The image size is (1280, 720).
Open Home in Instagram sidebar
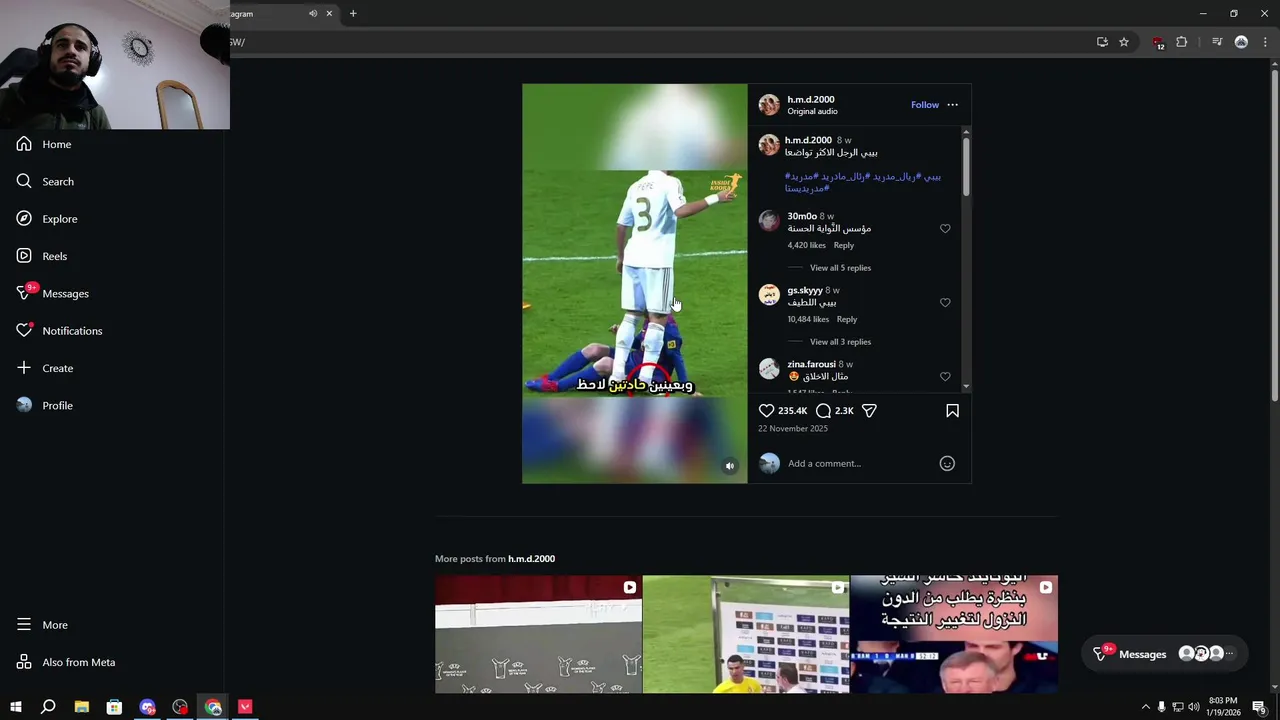tap(44, 144)
